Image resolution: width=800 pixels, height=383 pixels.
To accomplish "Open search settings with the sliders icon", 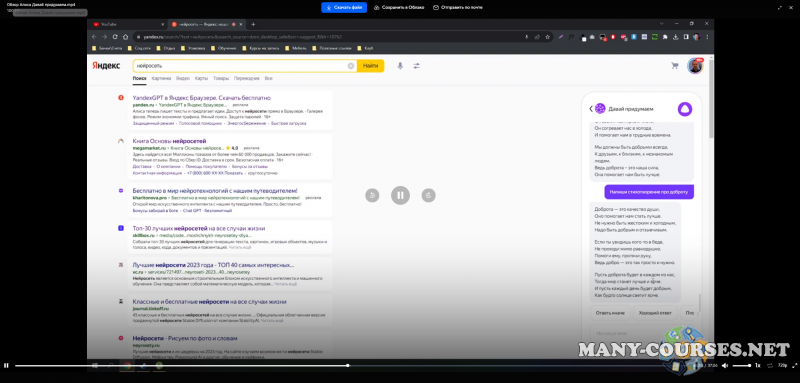I will (x=416, y=66).
